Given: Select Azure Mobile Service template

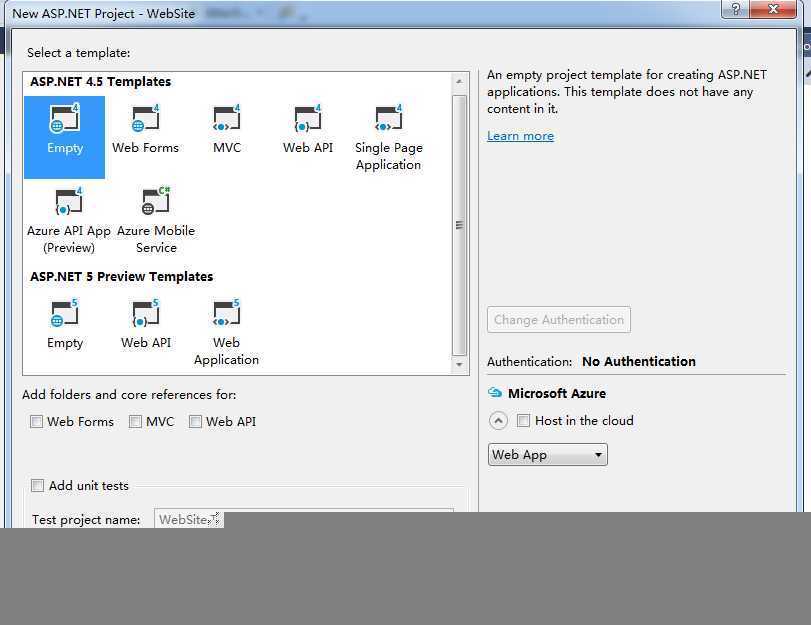Looking at the screenshot, I should tap(156, 220).
